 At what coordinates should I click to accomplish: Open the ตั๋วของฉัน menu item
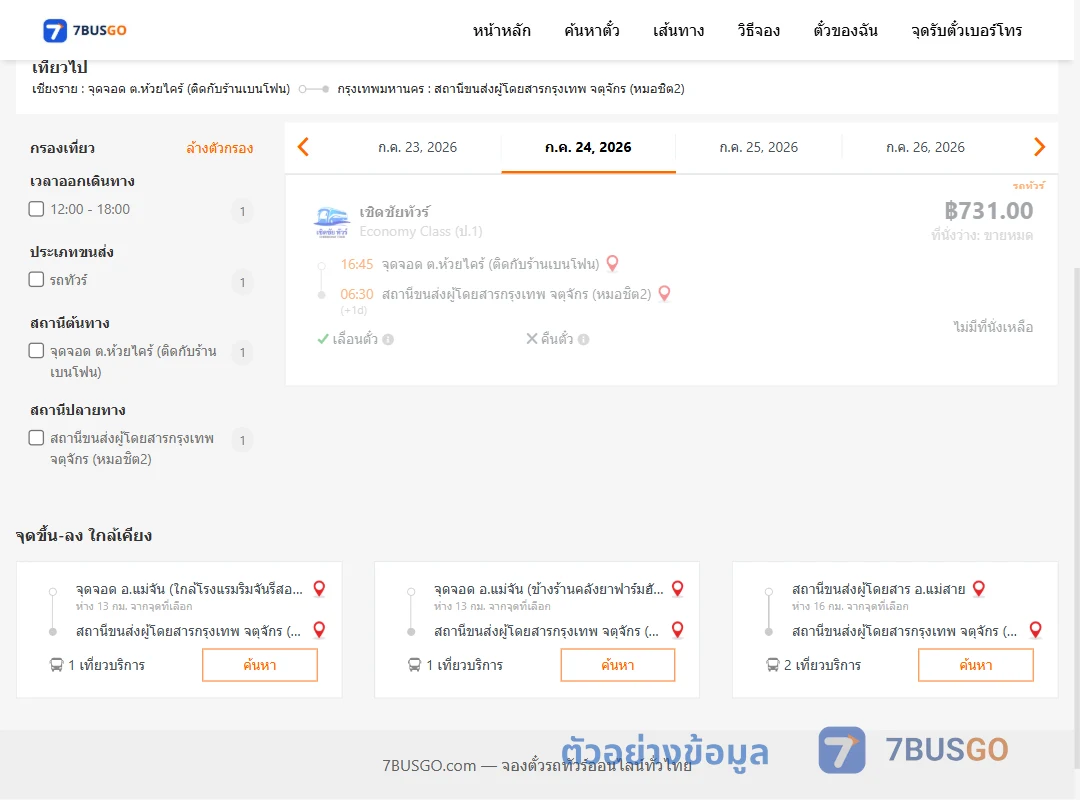pyautogui.click(x=845, y=30)
